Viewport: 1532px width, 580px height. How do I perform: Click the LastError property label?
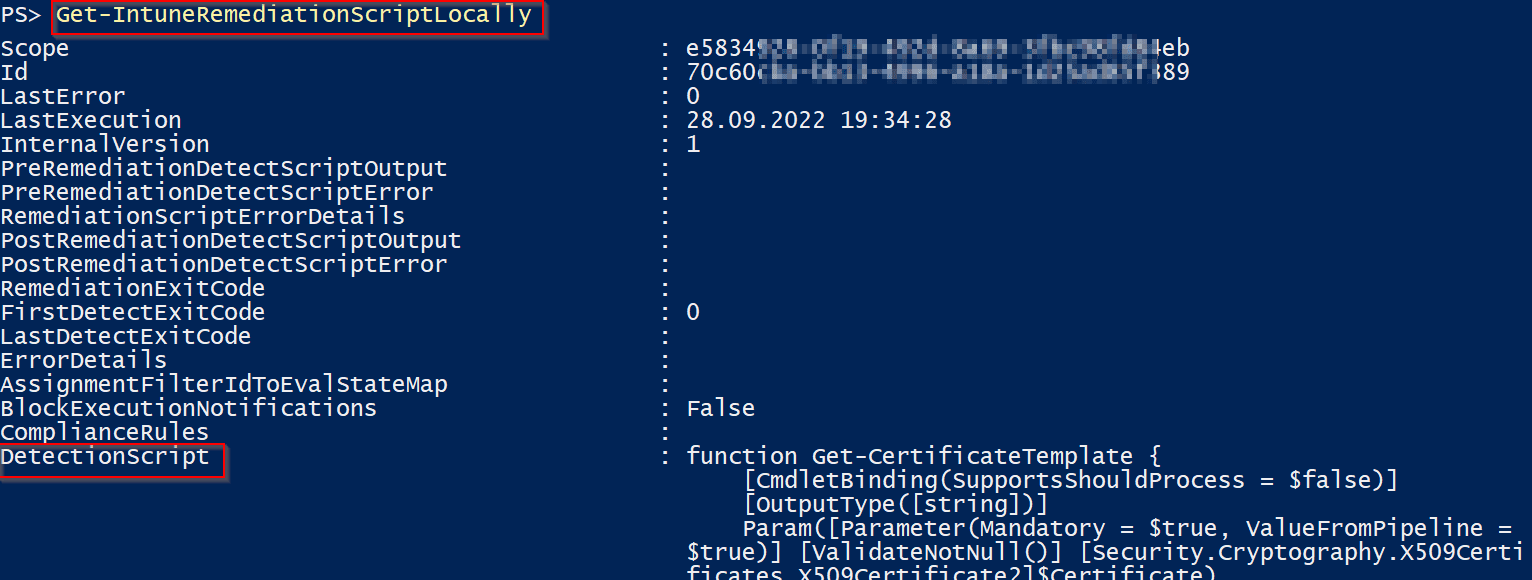tap(63, 96)
